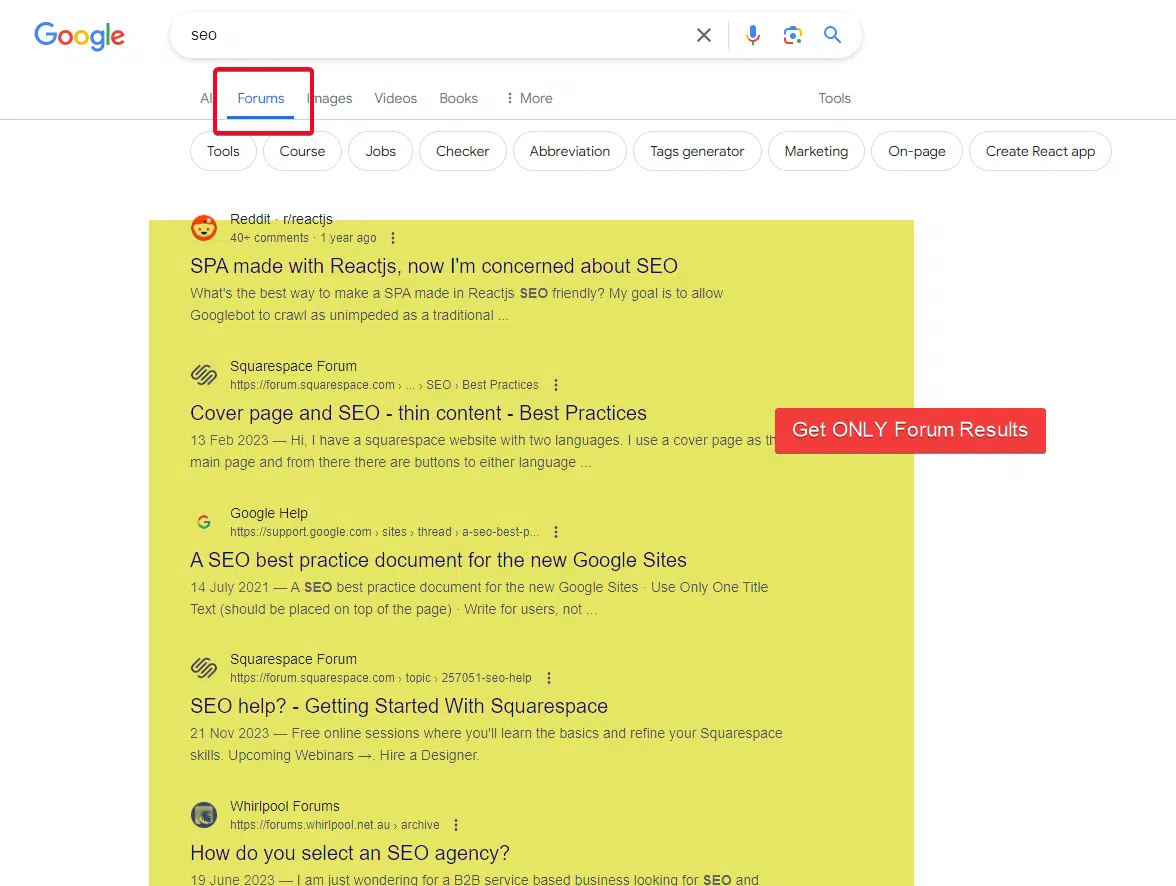Open options for Squarespace seo-help result

[x=549, y=678]
